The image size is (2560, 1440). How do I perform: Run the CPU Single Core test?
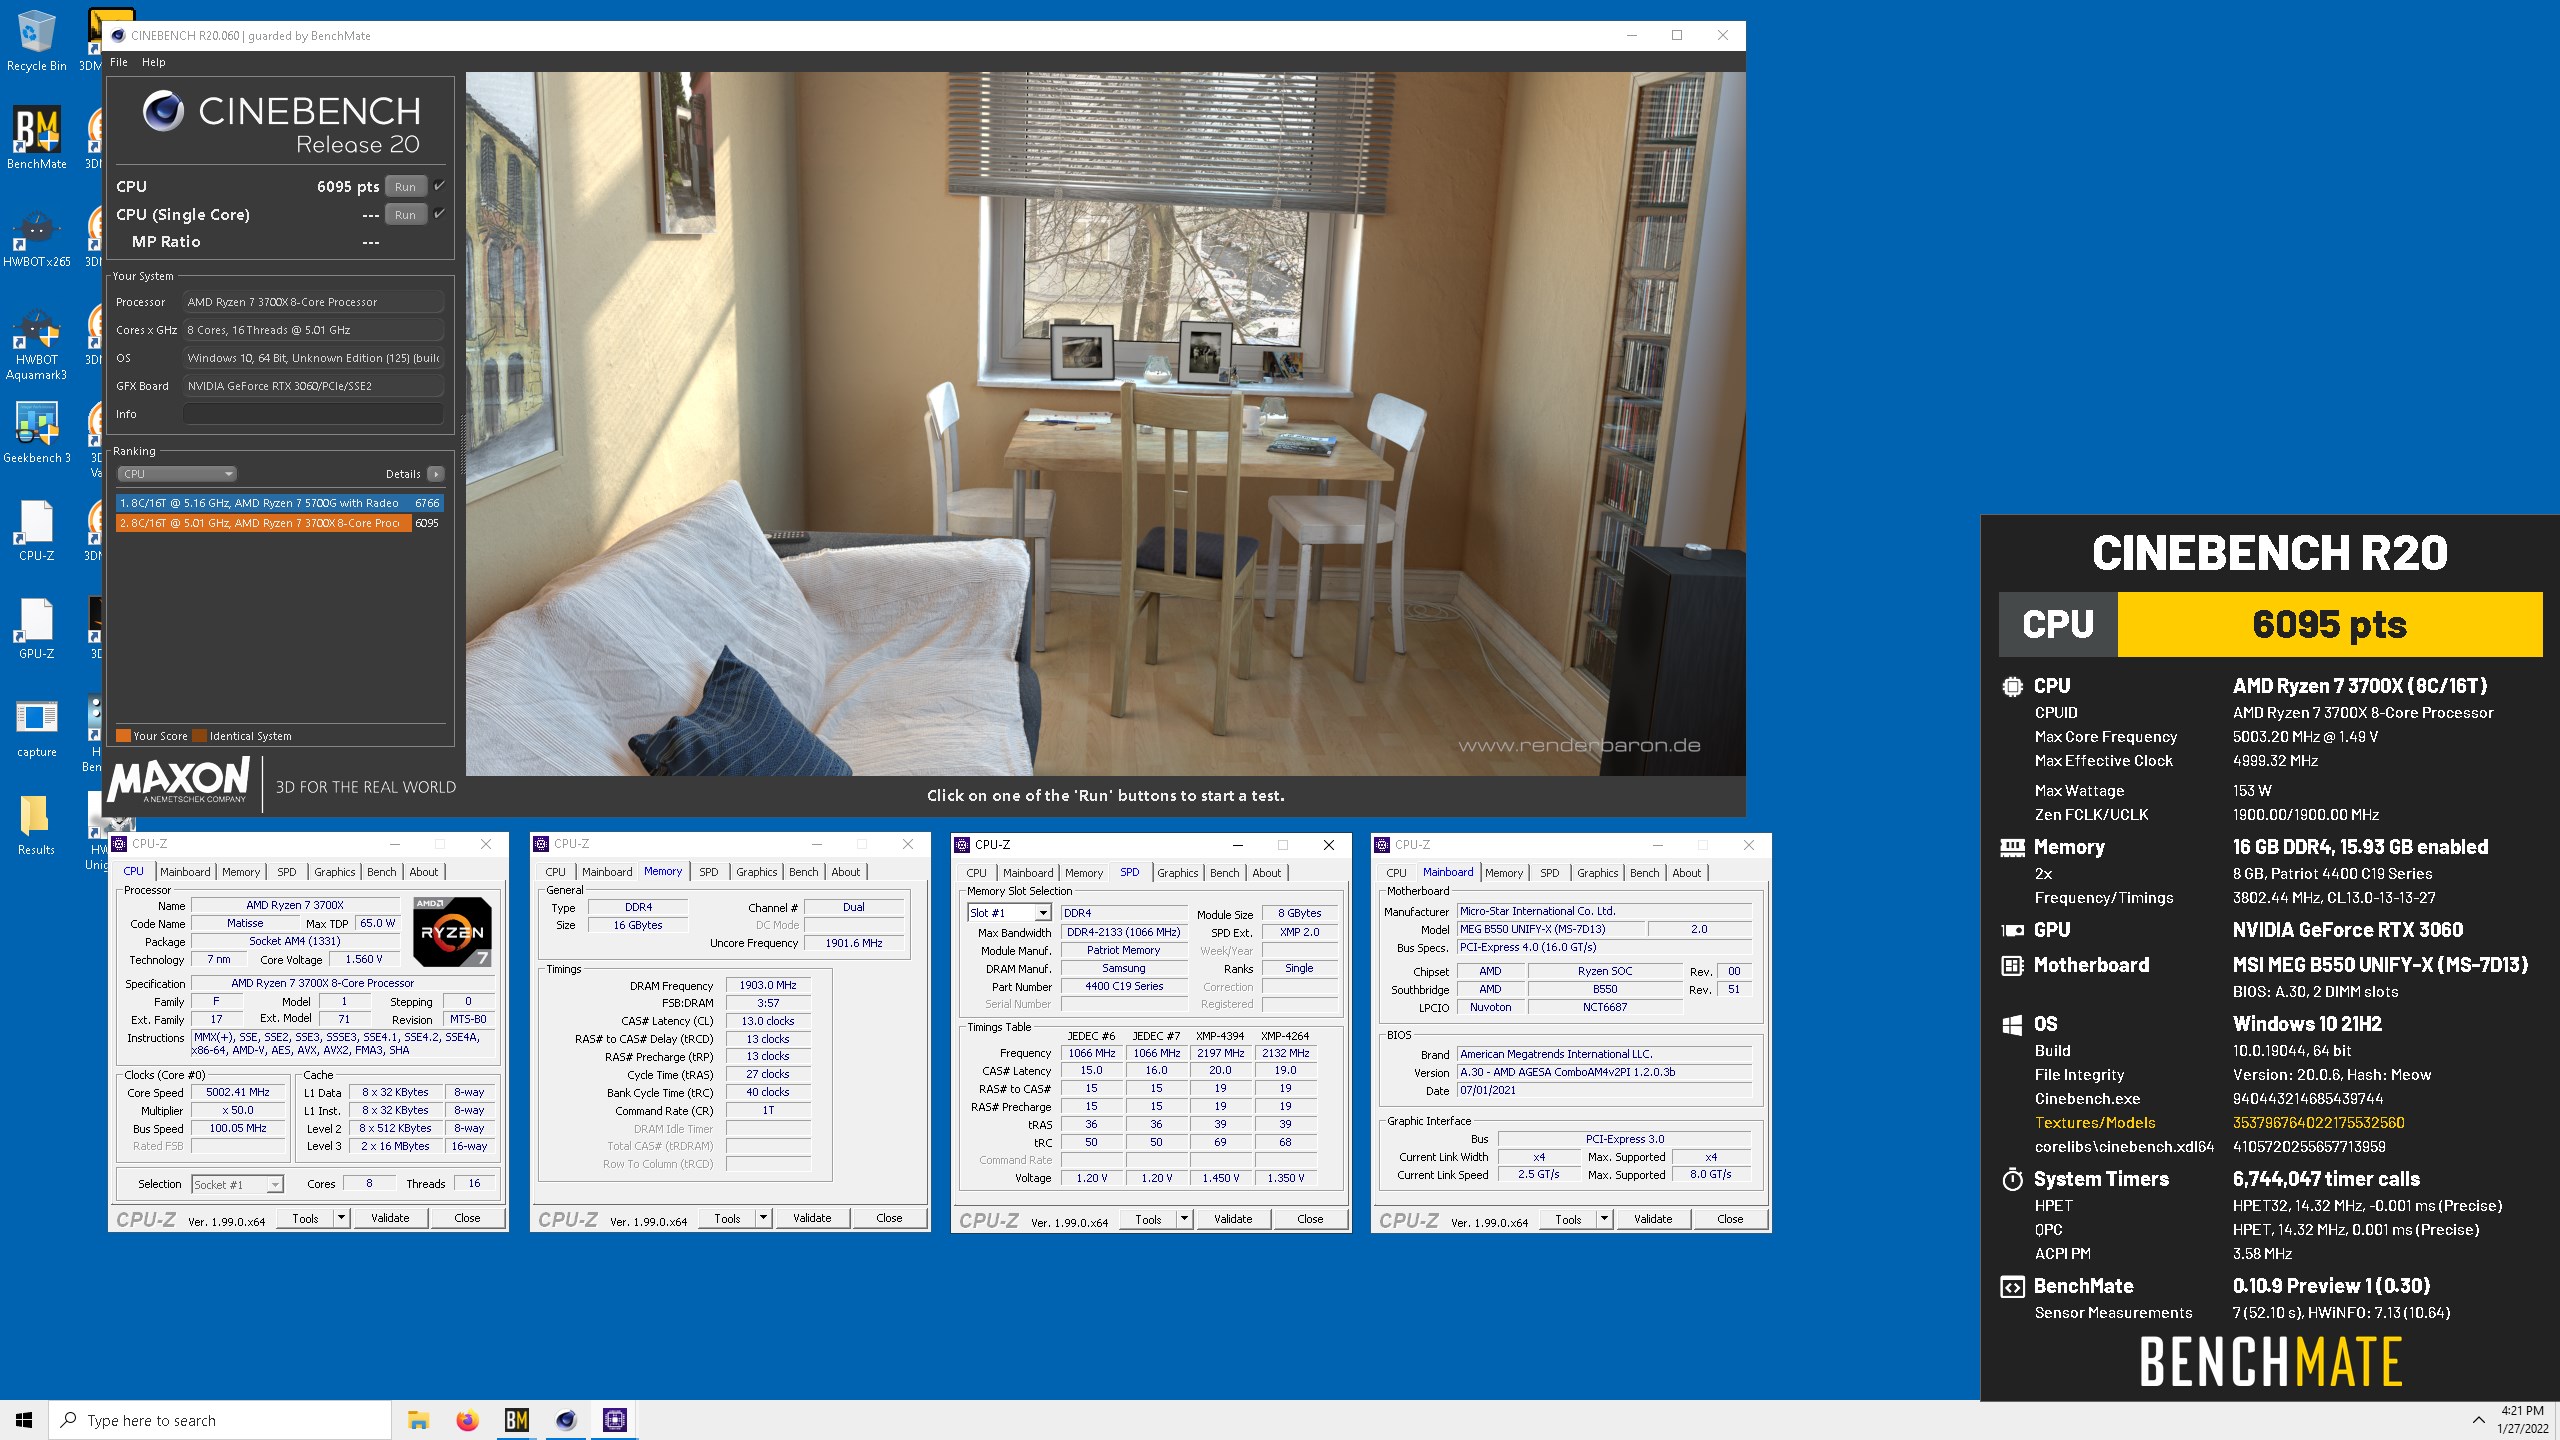(x=405, y=215)
